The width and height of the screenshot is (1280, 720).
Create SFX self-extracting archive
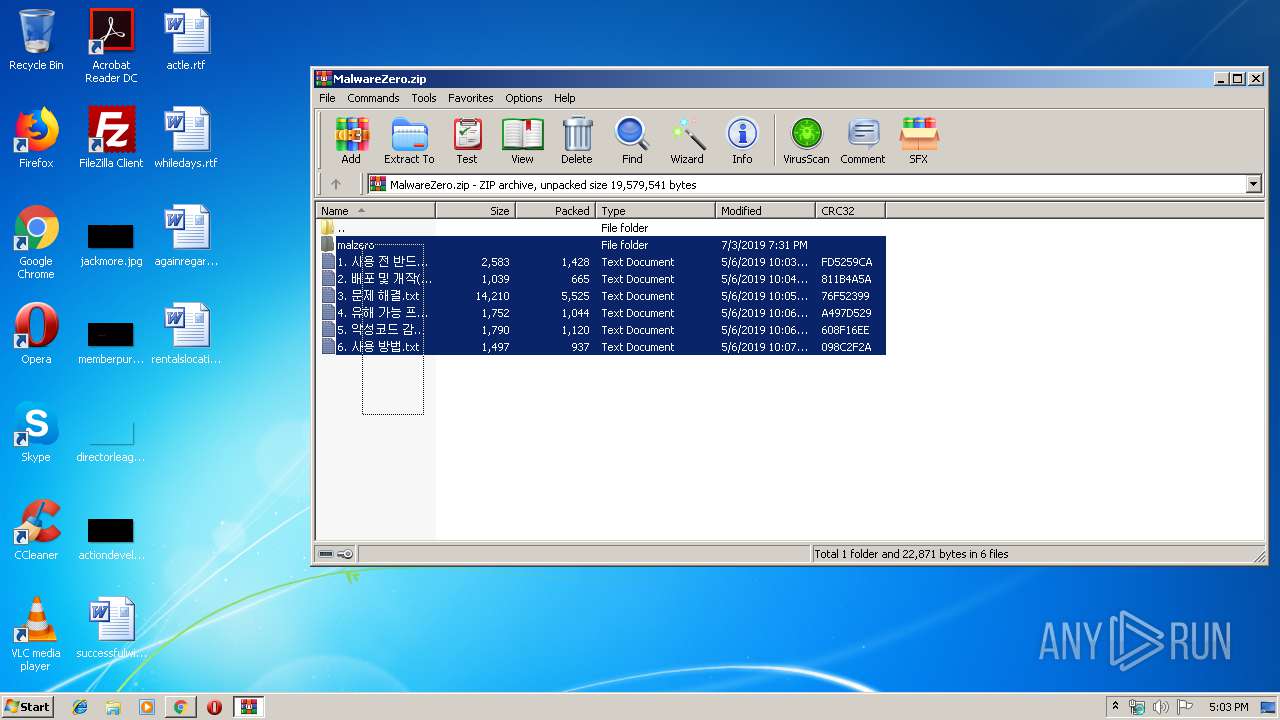click(918, 140)
